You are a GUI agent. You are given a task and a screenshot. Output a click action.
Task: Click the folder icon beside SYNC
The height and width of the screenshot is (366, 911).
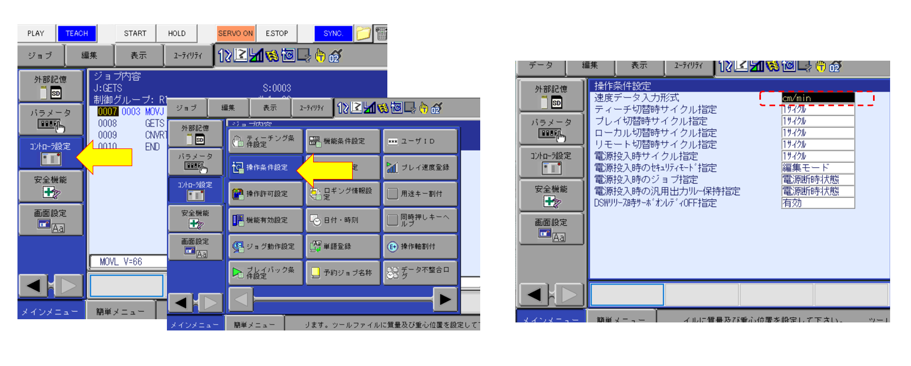(x=364, y=34)
